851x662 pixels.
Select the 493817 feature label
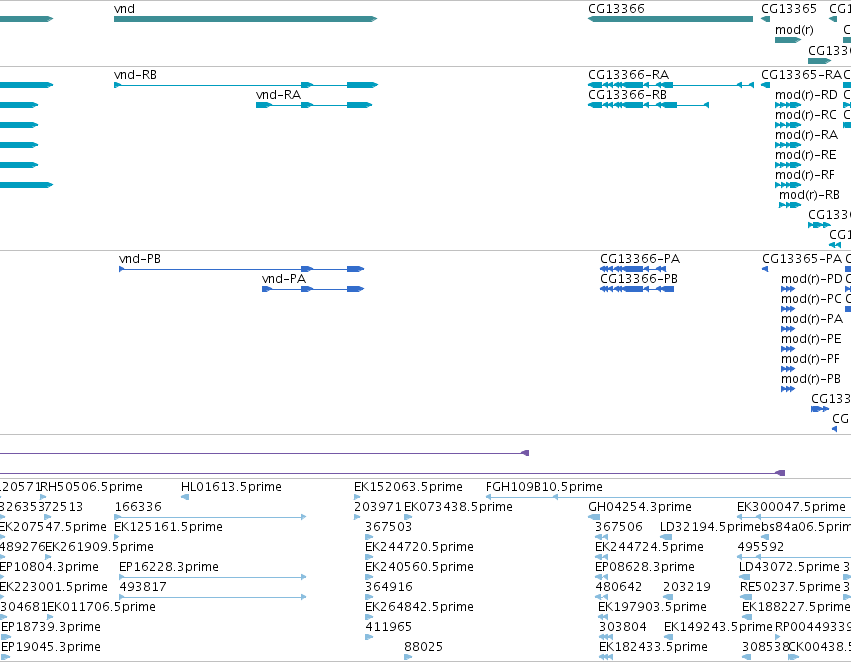coord(143,587)
